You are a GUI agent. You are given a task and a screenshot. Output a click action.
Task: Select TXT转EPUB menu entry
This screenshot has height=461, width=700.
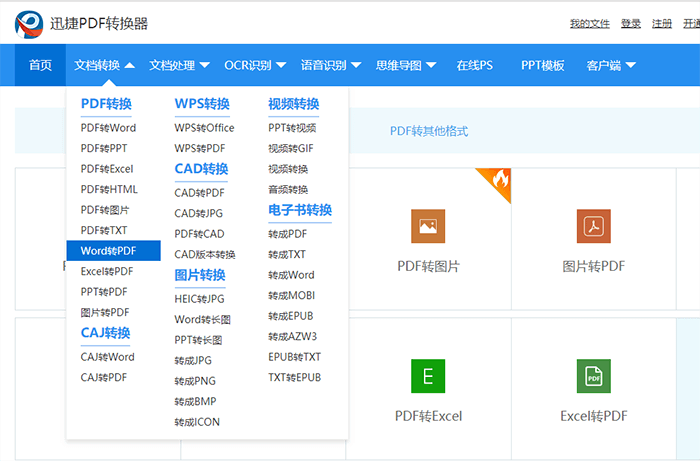[294, 378]
